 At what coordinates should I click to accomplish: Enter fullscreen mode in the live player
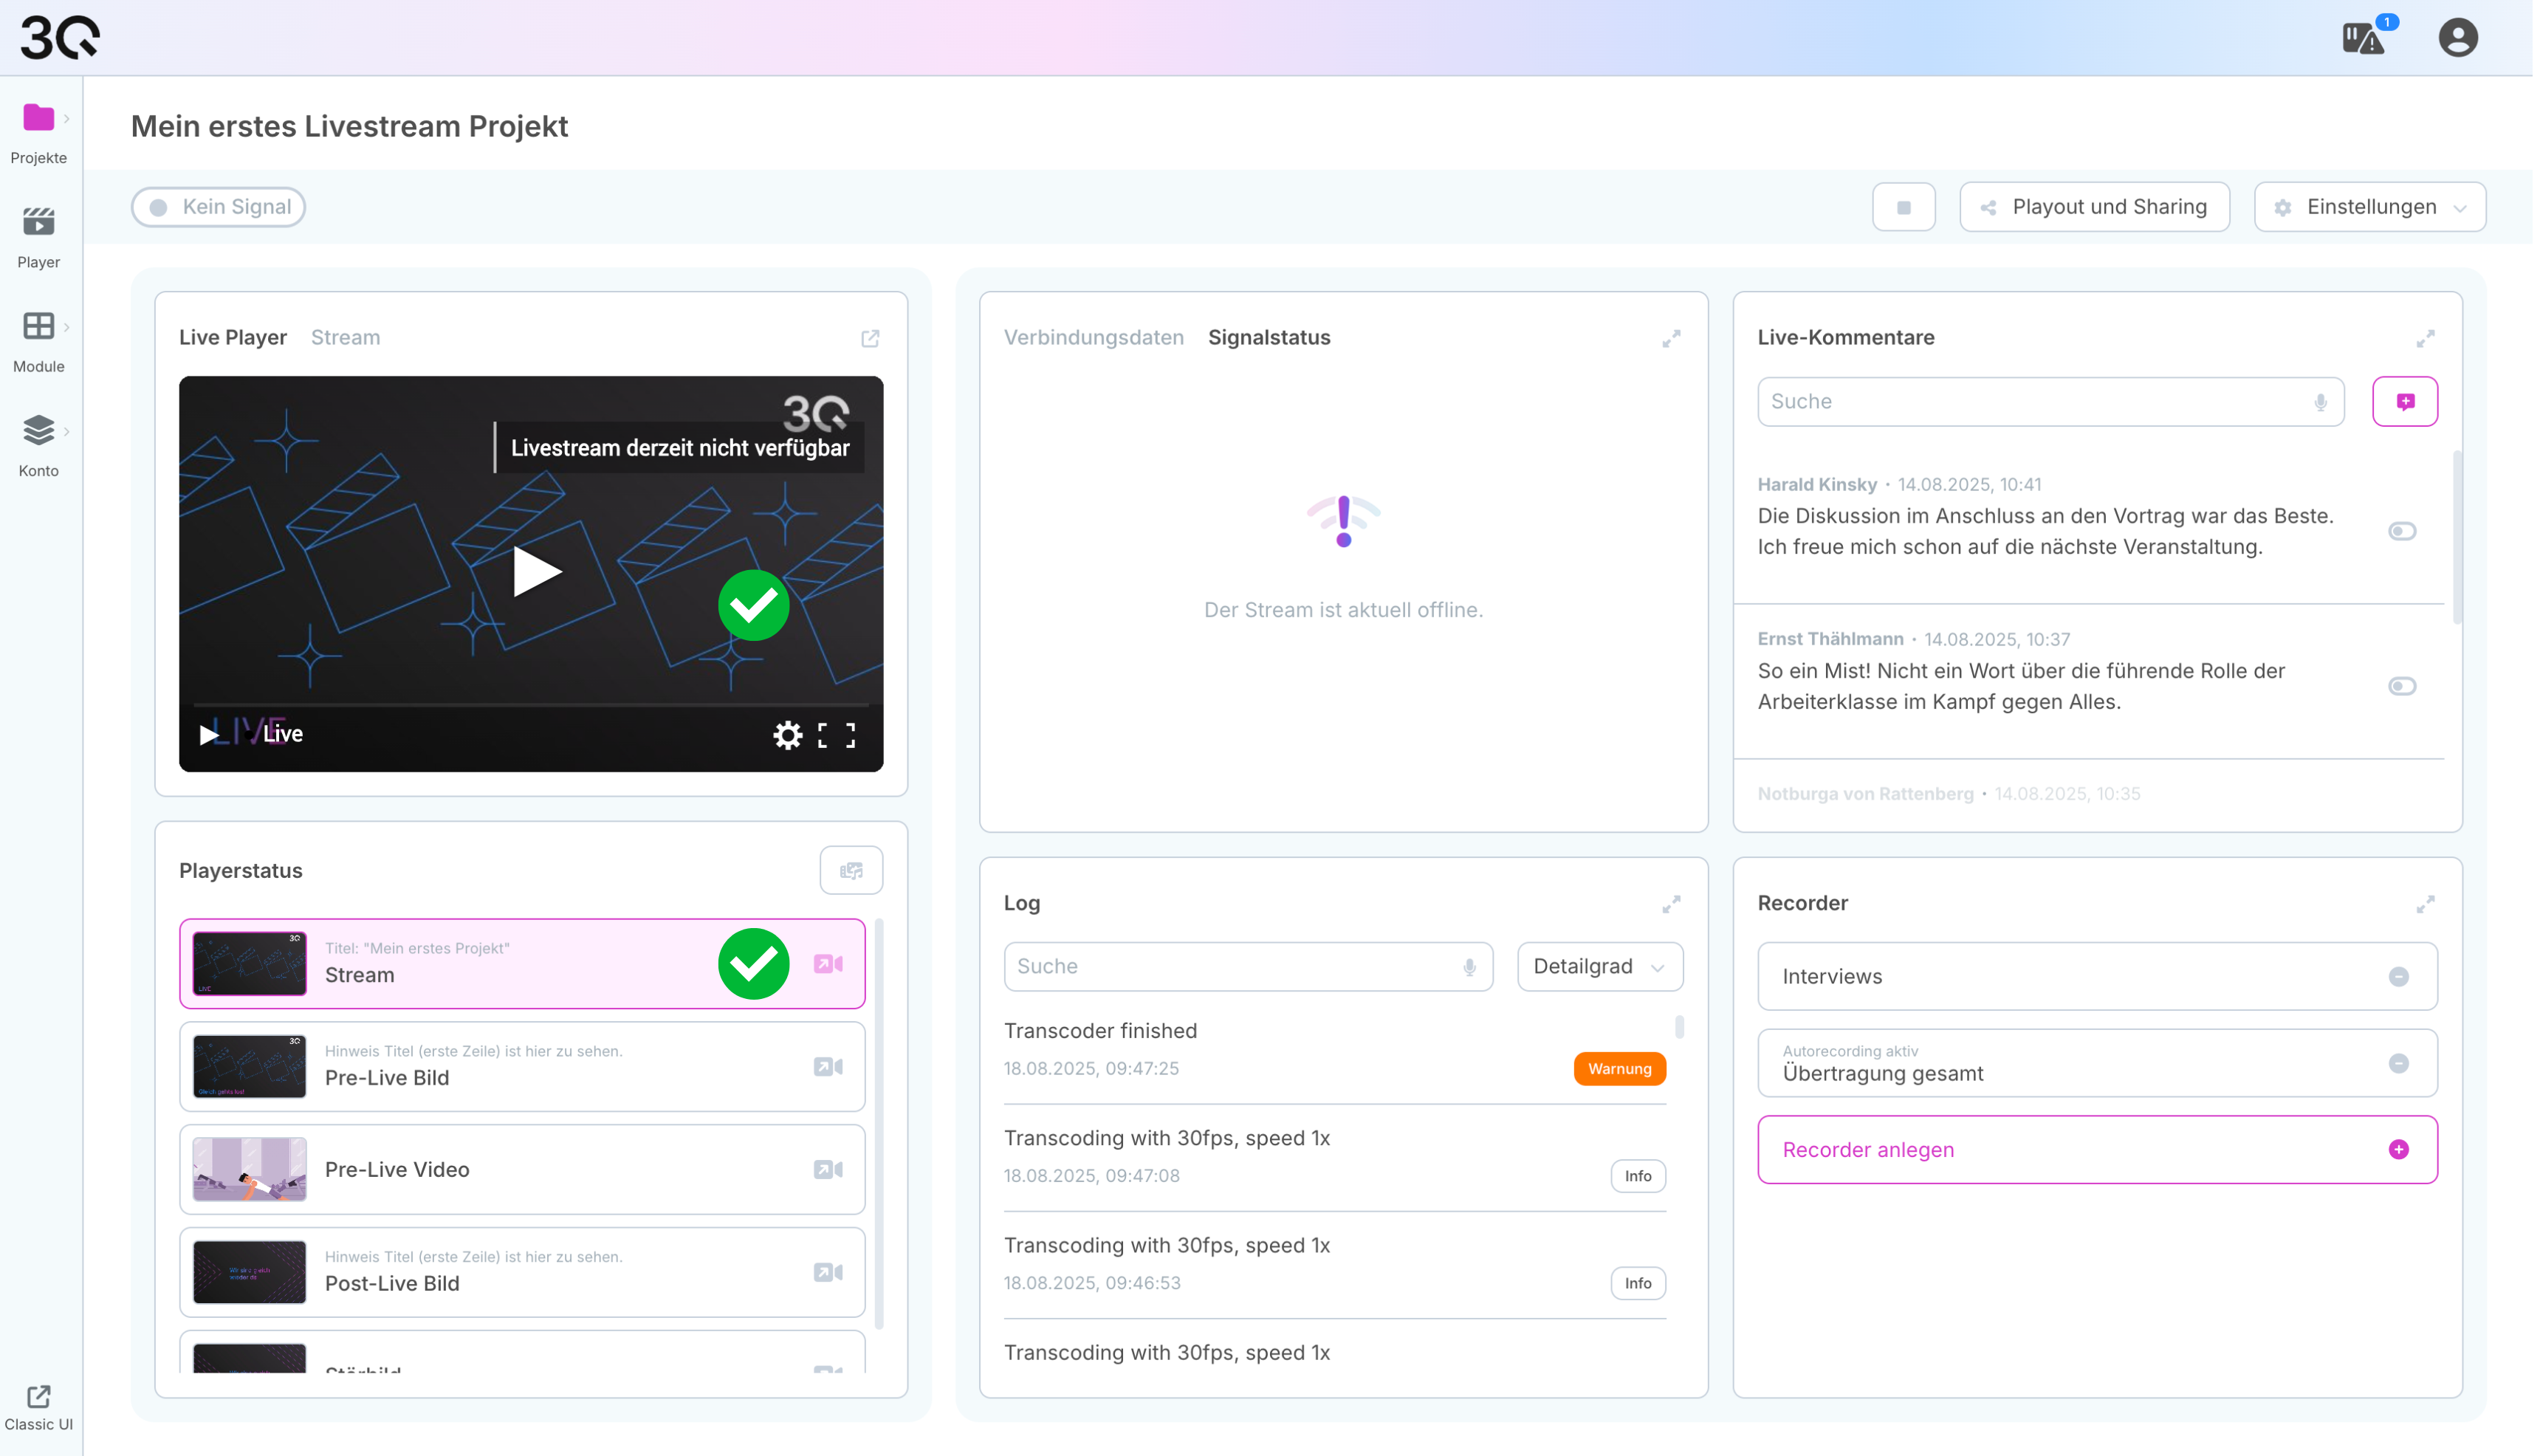[x=839, y=736]
